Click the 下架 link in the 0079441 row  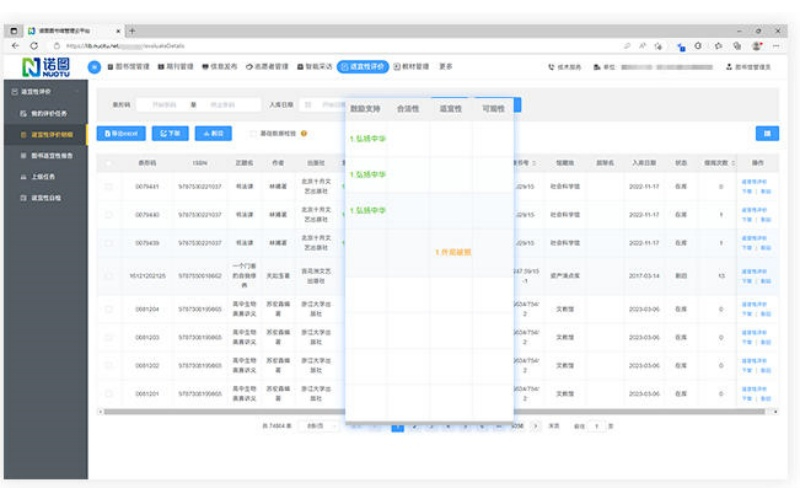click(x=747, y=191)
